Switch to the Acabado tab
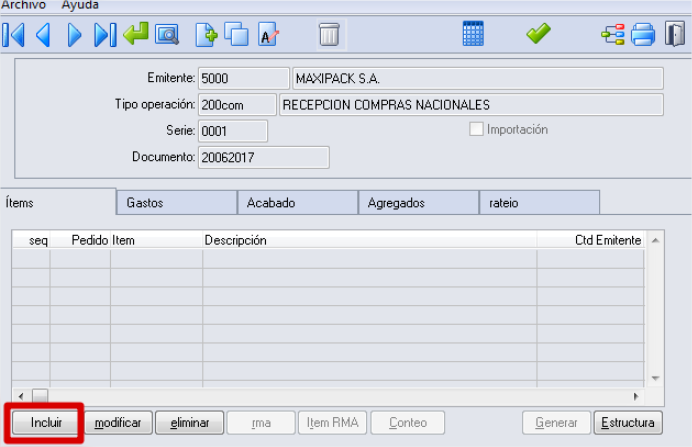Image resolution: width=692 pixels, height=447 pixels. (298, 203)
